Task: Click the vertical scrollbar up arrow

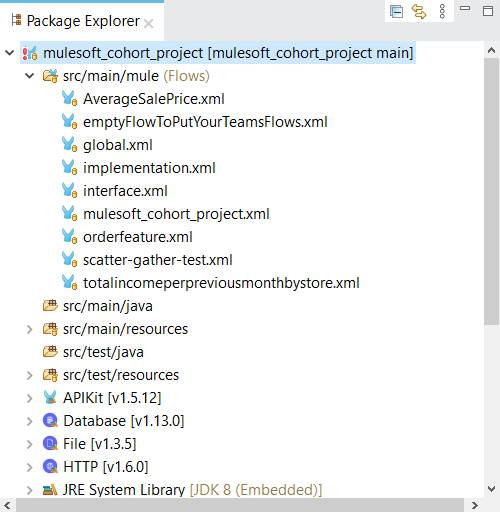Action: (x=491, y=50)
